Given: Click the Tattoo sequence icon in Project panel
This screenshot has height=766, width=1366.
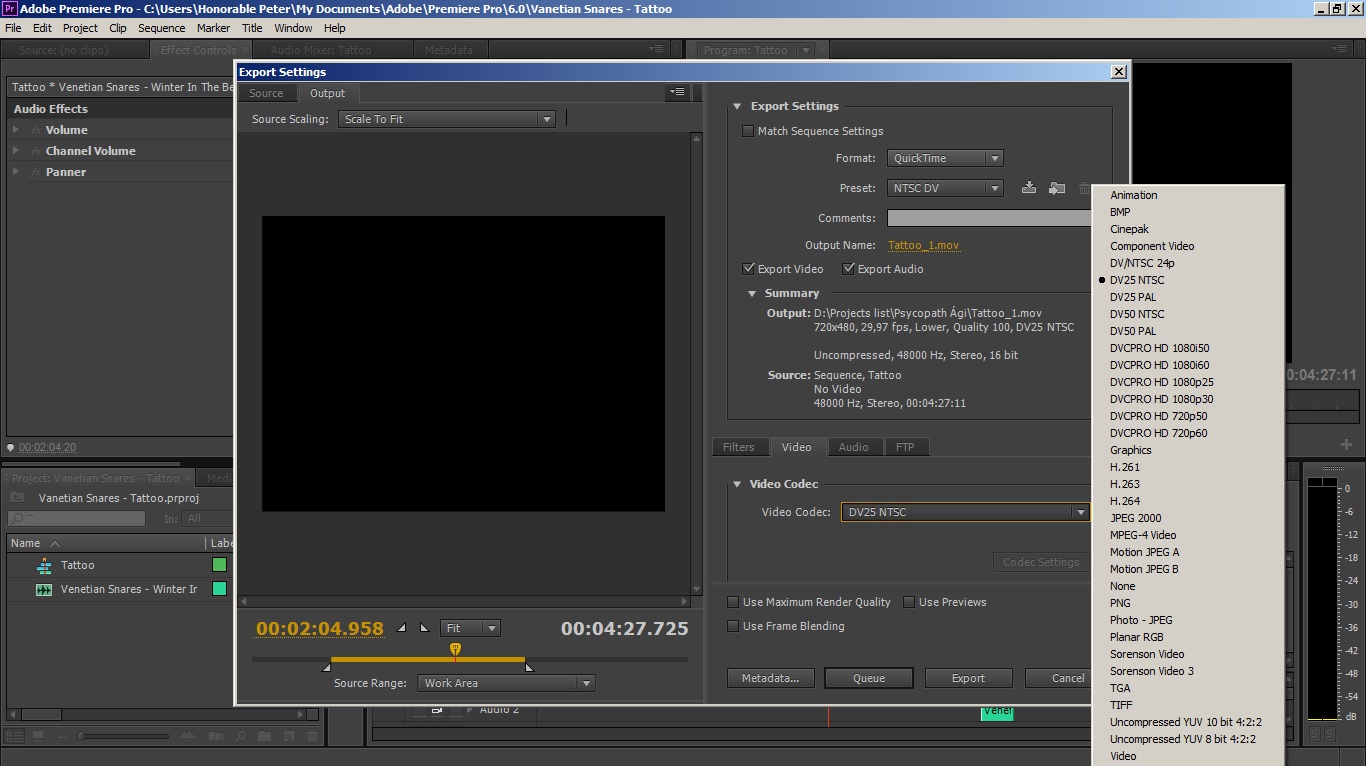Looking at the screenshot, I should [x=44, y=566].
